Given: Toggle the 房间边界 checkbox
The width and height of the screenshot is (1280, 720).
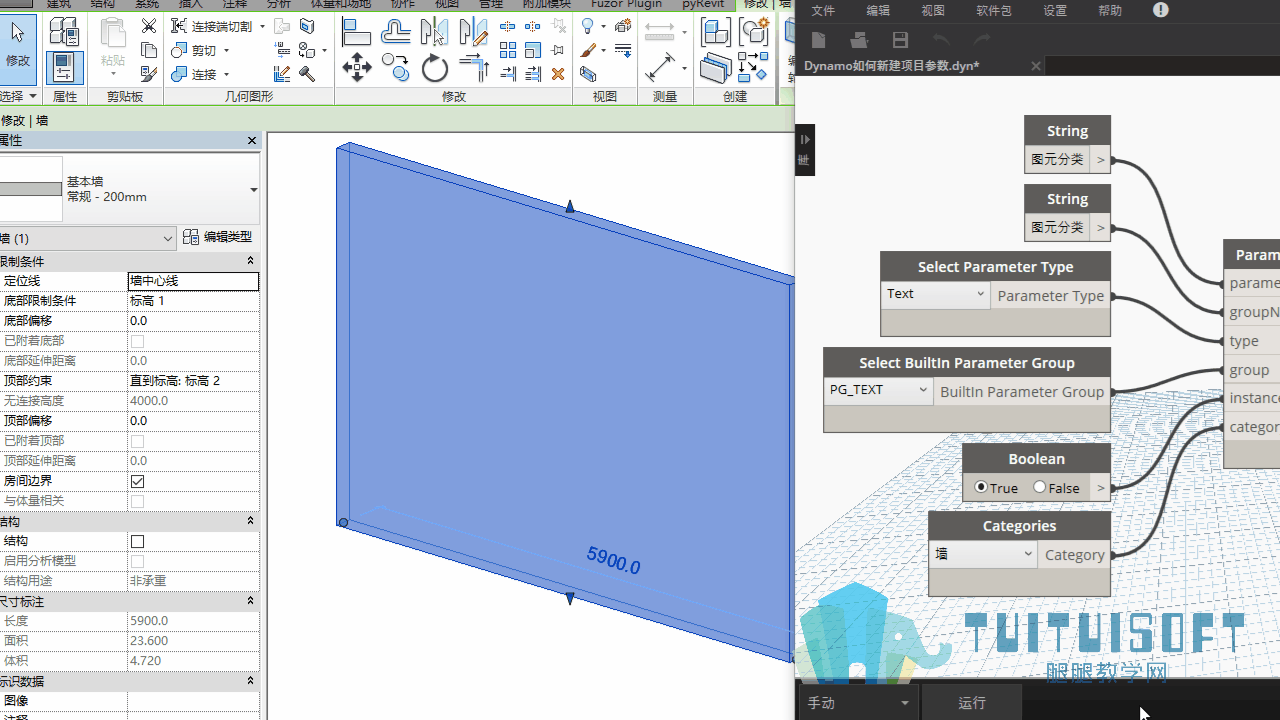Looking at the screenshot, I should 138,481.
